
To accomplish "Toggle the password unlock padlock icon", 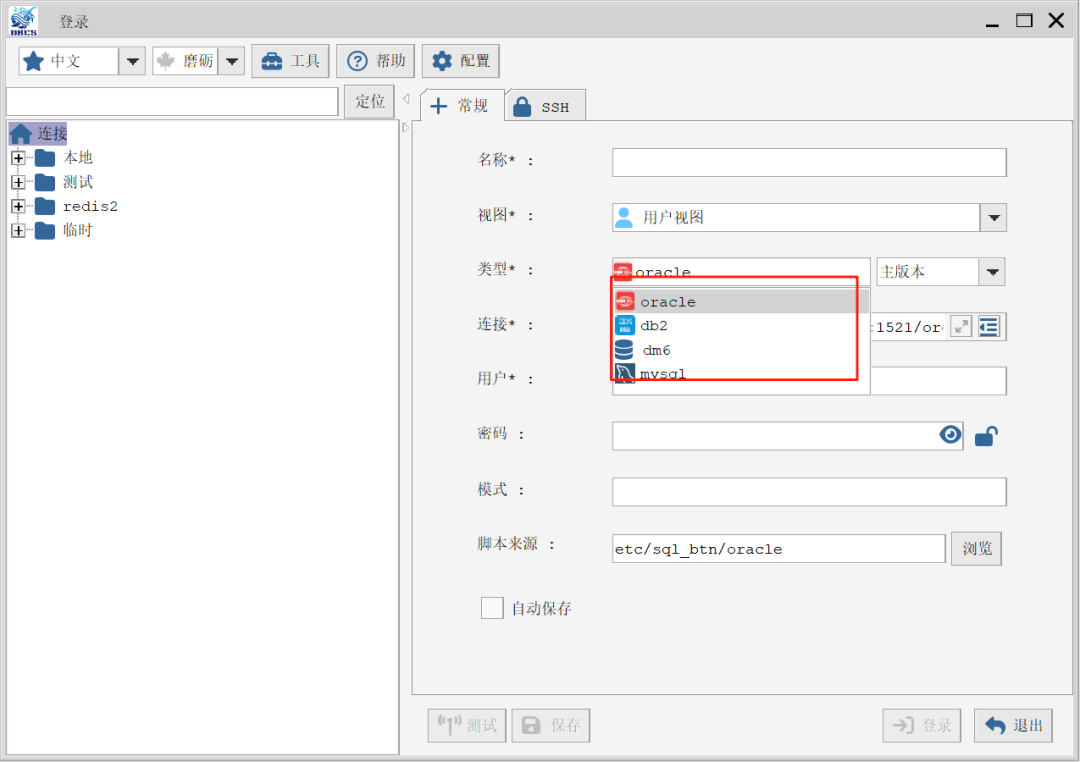I will [986, 436].
